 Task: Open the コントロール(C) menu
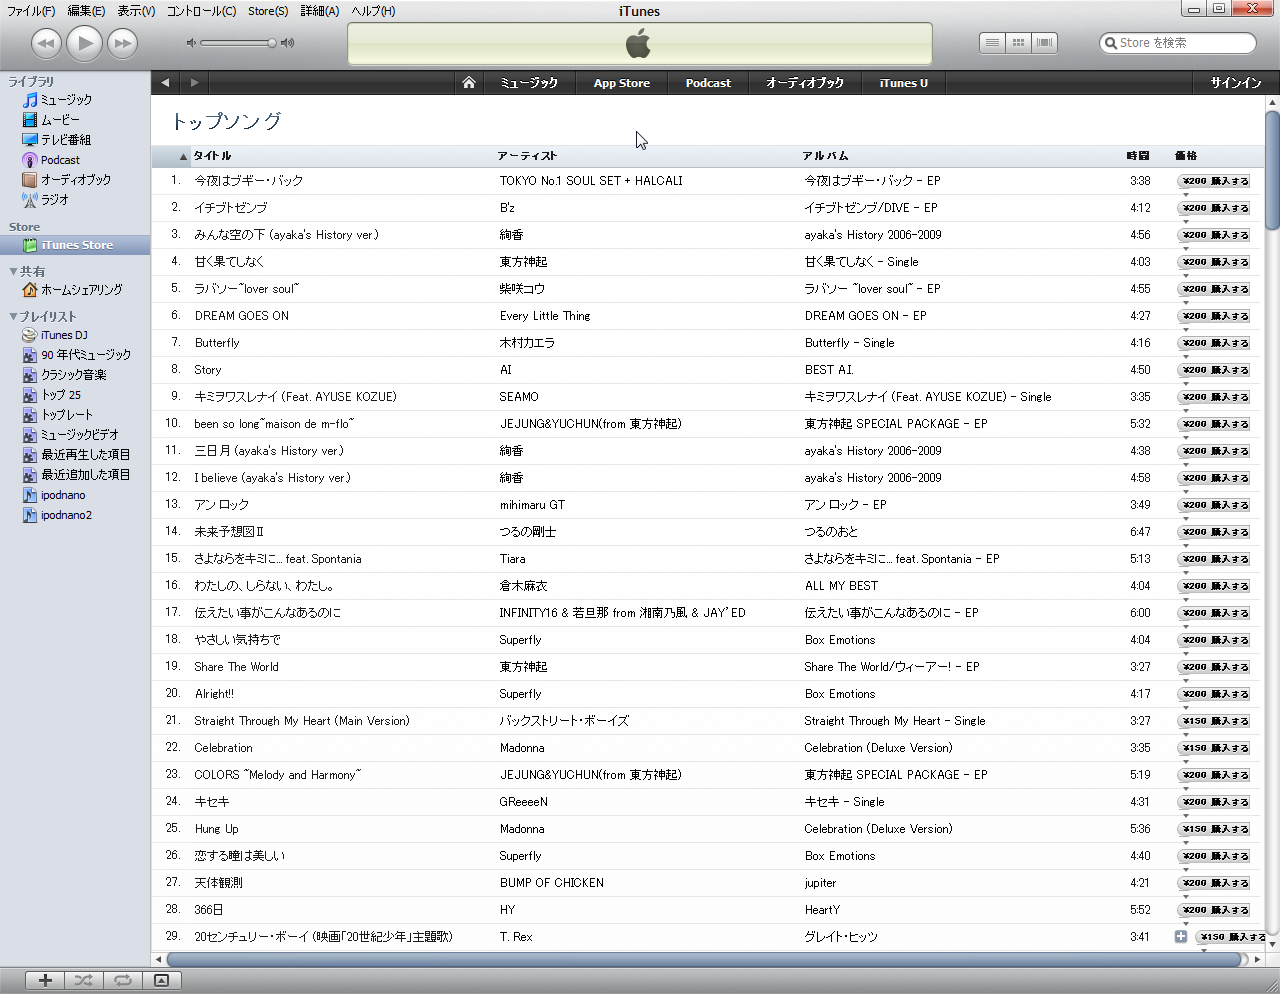(x=201, y=11)
